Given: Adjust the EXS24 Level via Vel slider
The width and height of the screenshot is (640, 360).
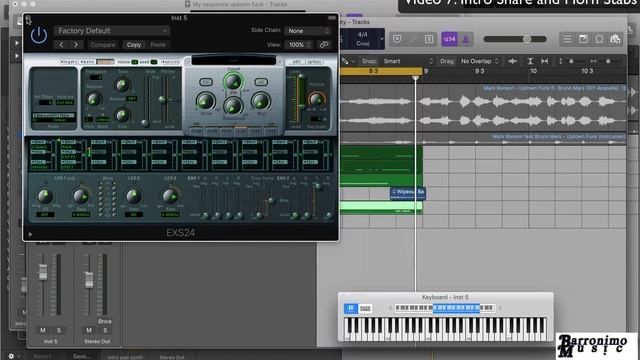Looking at the screenshot, I should (x=301, y=98).
